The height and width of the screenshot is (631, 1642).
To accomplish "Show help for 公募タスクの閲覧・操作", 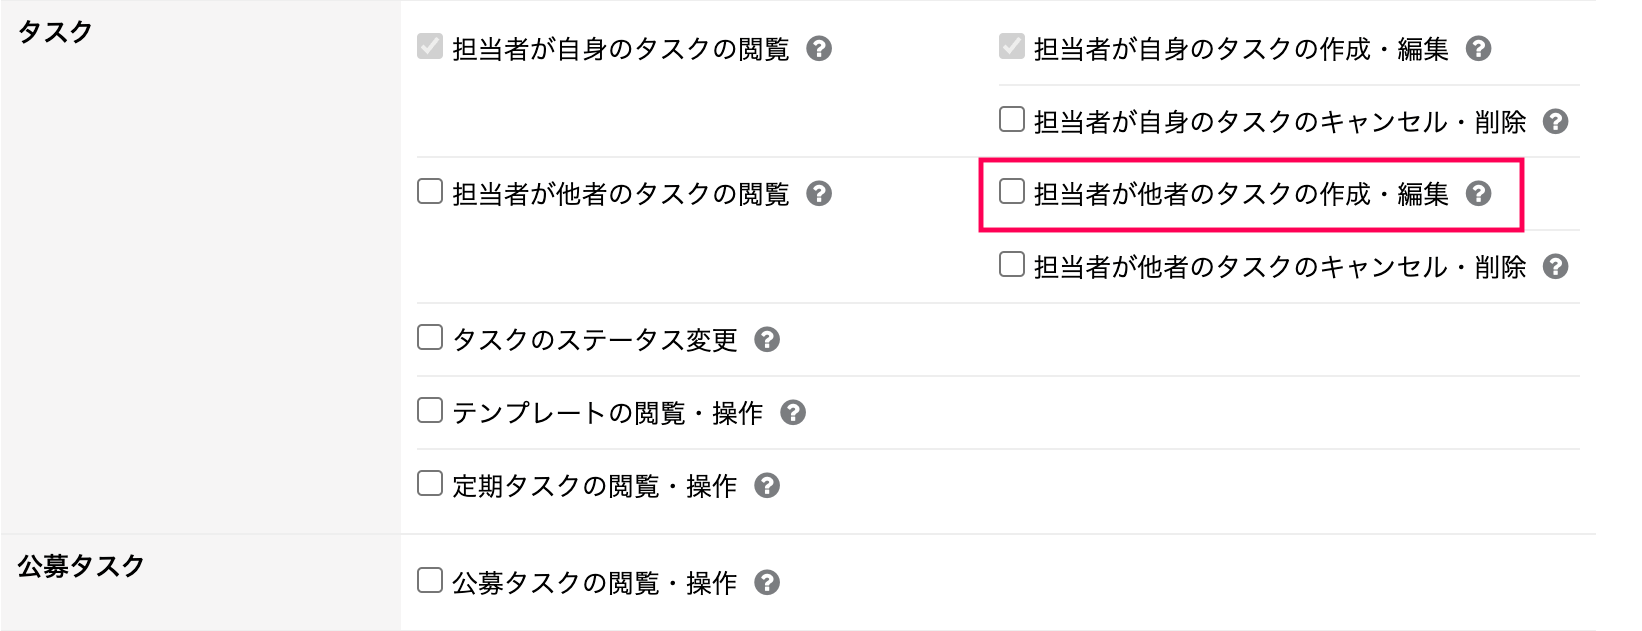I will point(767,582).
